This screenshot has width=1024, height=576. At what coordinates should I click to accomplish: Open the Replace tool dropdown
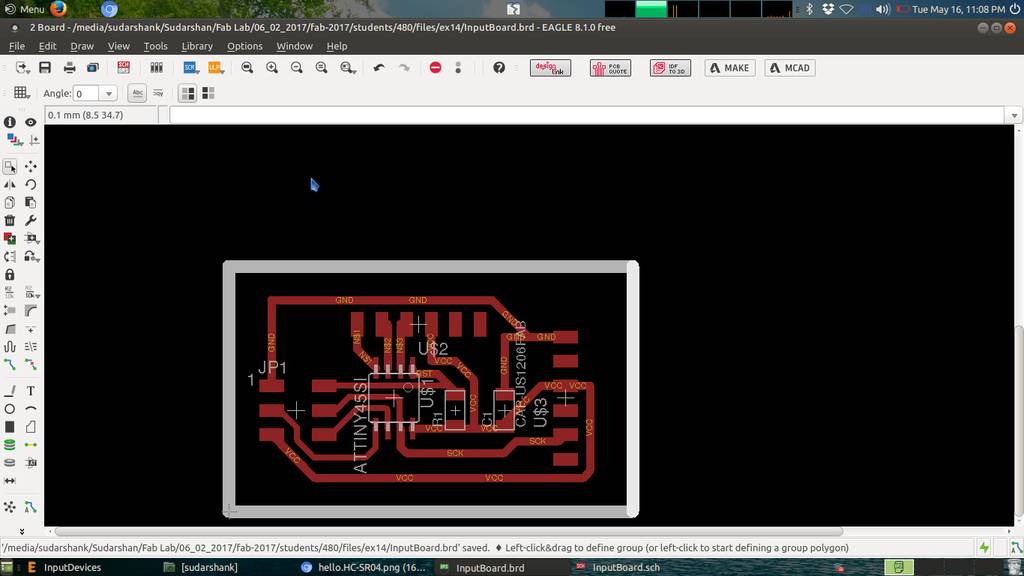pyautogui.click(x=31, y=257)
